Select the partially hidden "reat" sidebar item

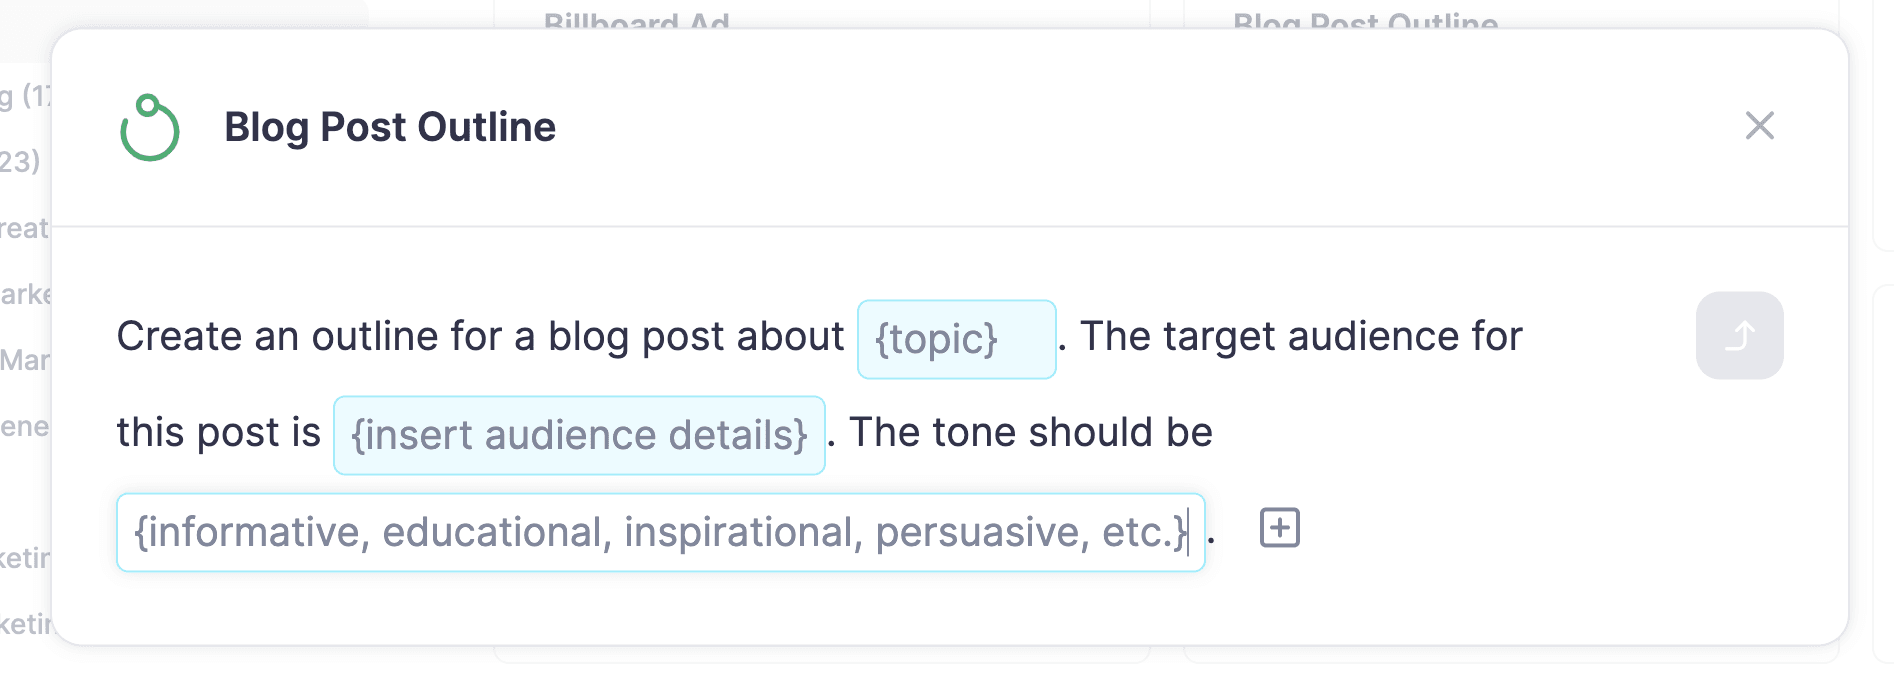(x=24, y=229)
